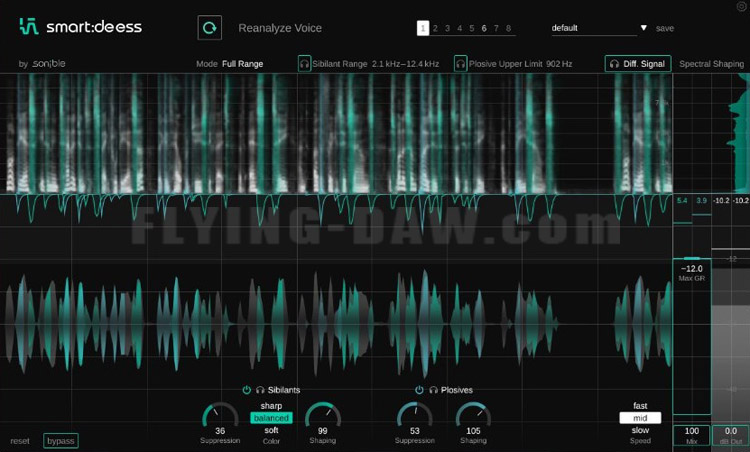Select state slot 3
The height and width of the screenshot is (452, 750).
pyautogui.click(x=447, y=28)
